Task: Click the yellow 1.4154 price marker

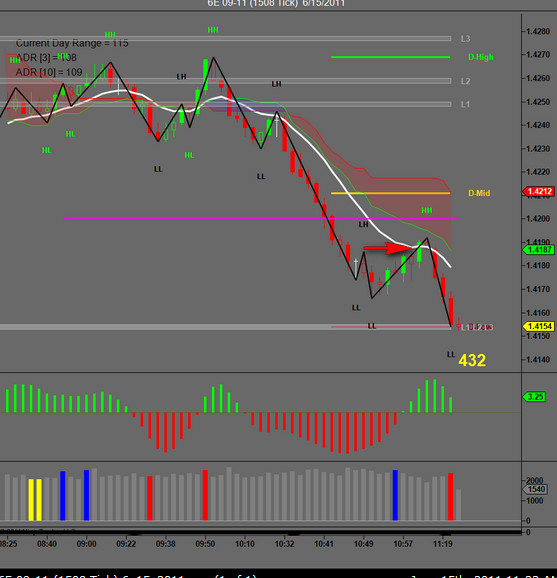Action: click(539, 326)
